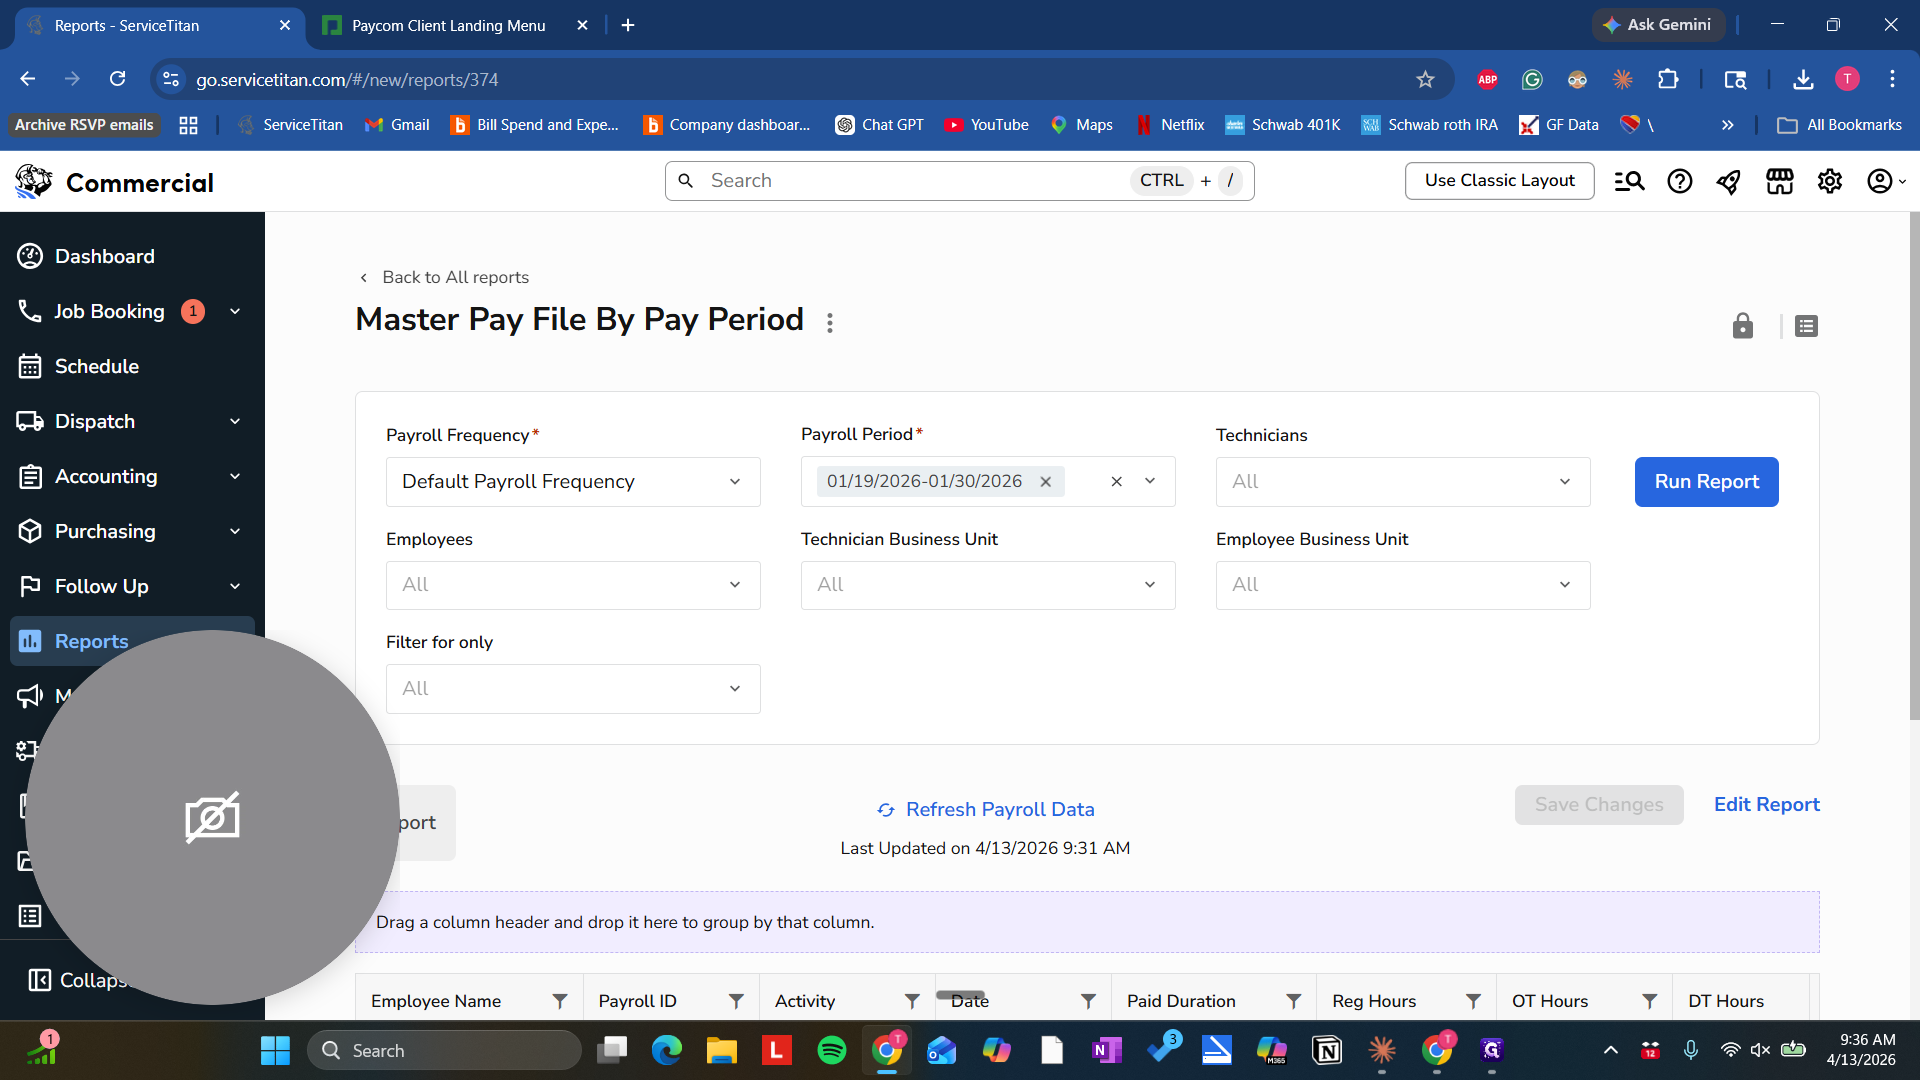1920x1080 pixels.
Task: Expand the Technicians dropdown
Action: click(x=1402, y=482)
